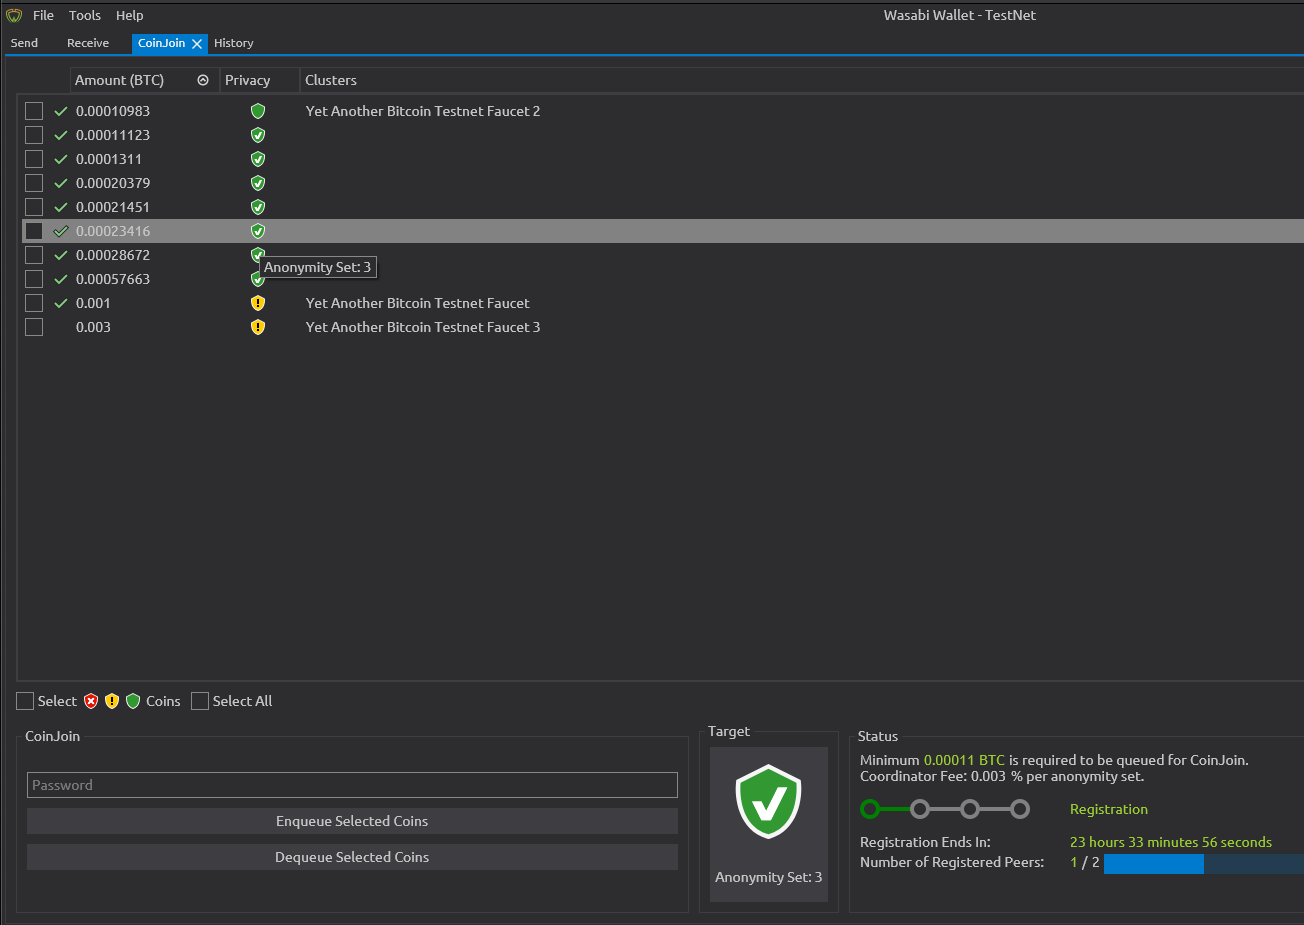The width and height of the screenshot is (1304, 925).
Task: Select the CoinJoin tab
Action: click(x=161, y=43)
